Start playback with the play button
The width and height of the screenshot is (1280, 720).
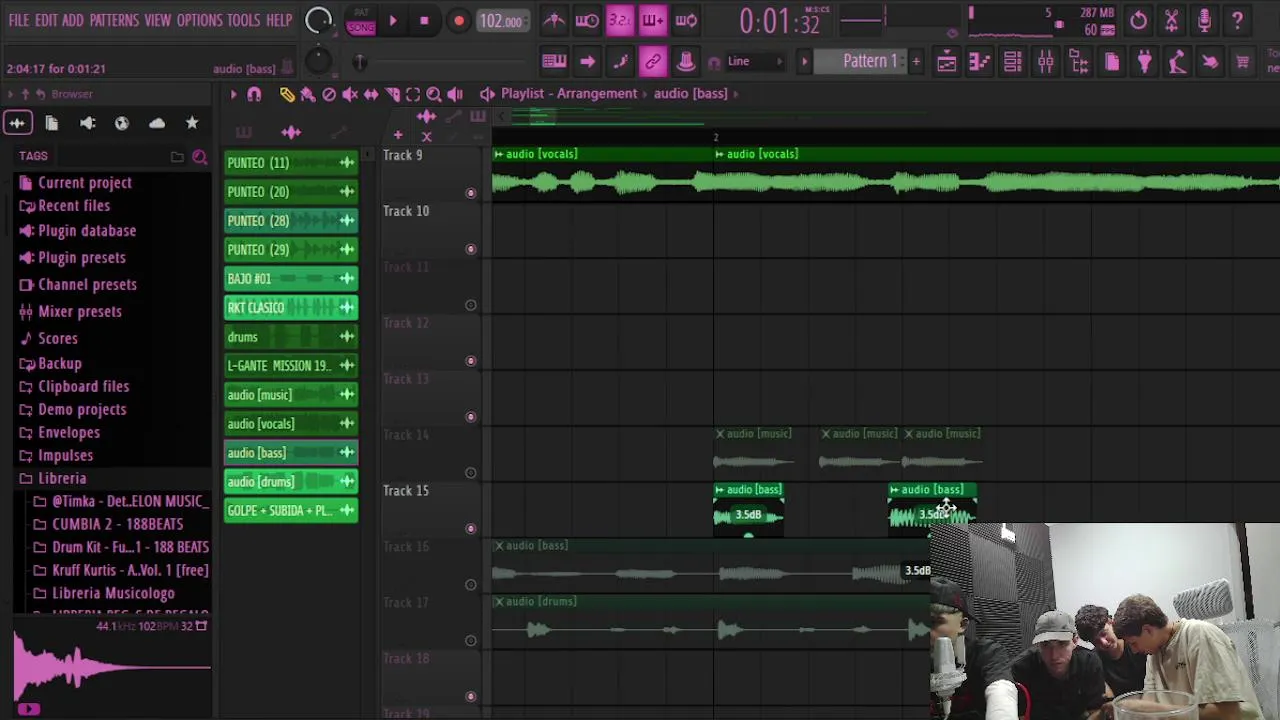click(x=392, y=21)
